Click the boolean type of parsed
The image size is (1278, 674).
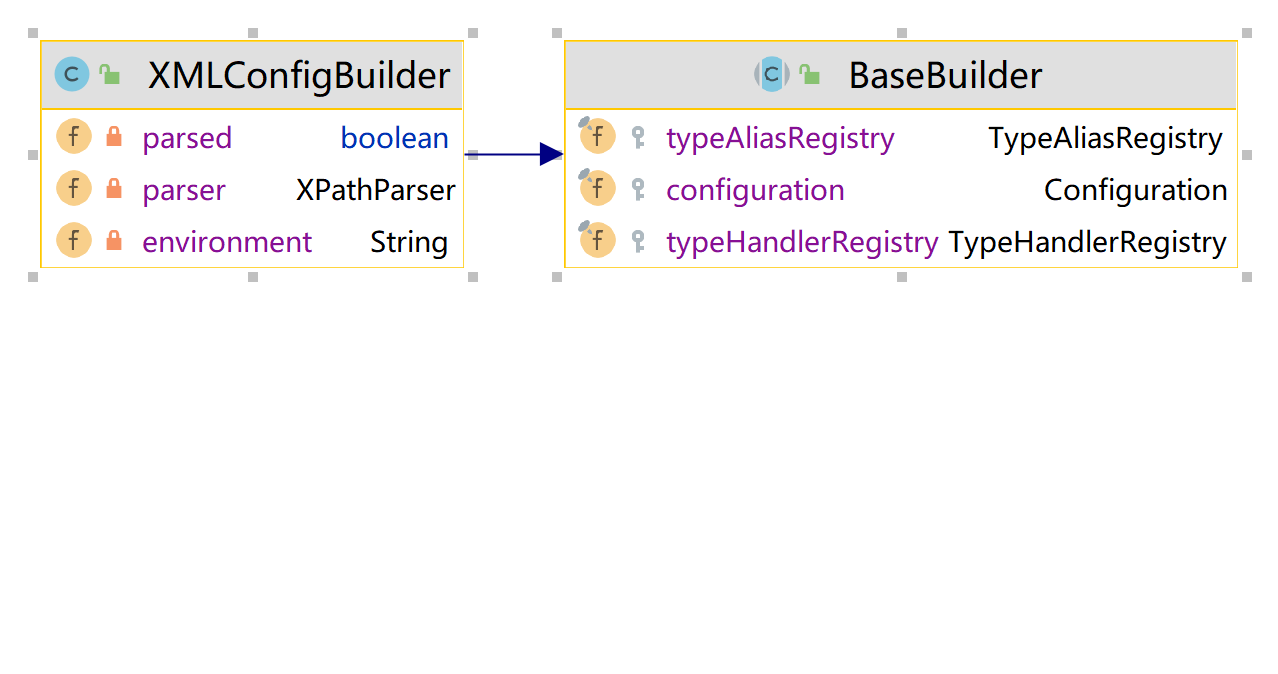tap(394, 138)
